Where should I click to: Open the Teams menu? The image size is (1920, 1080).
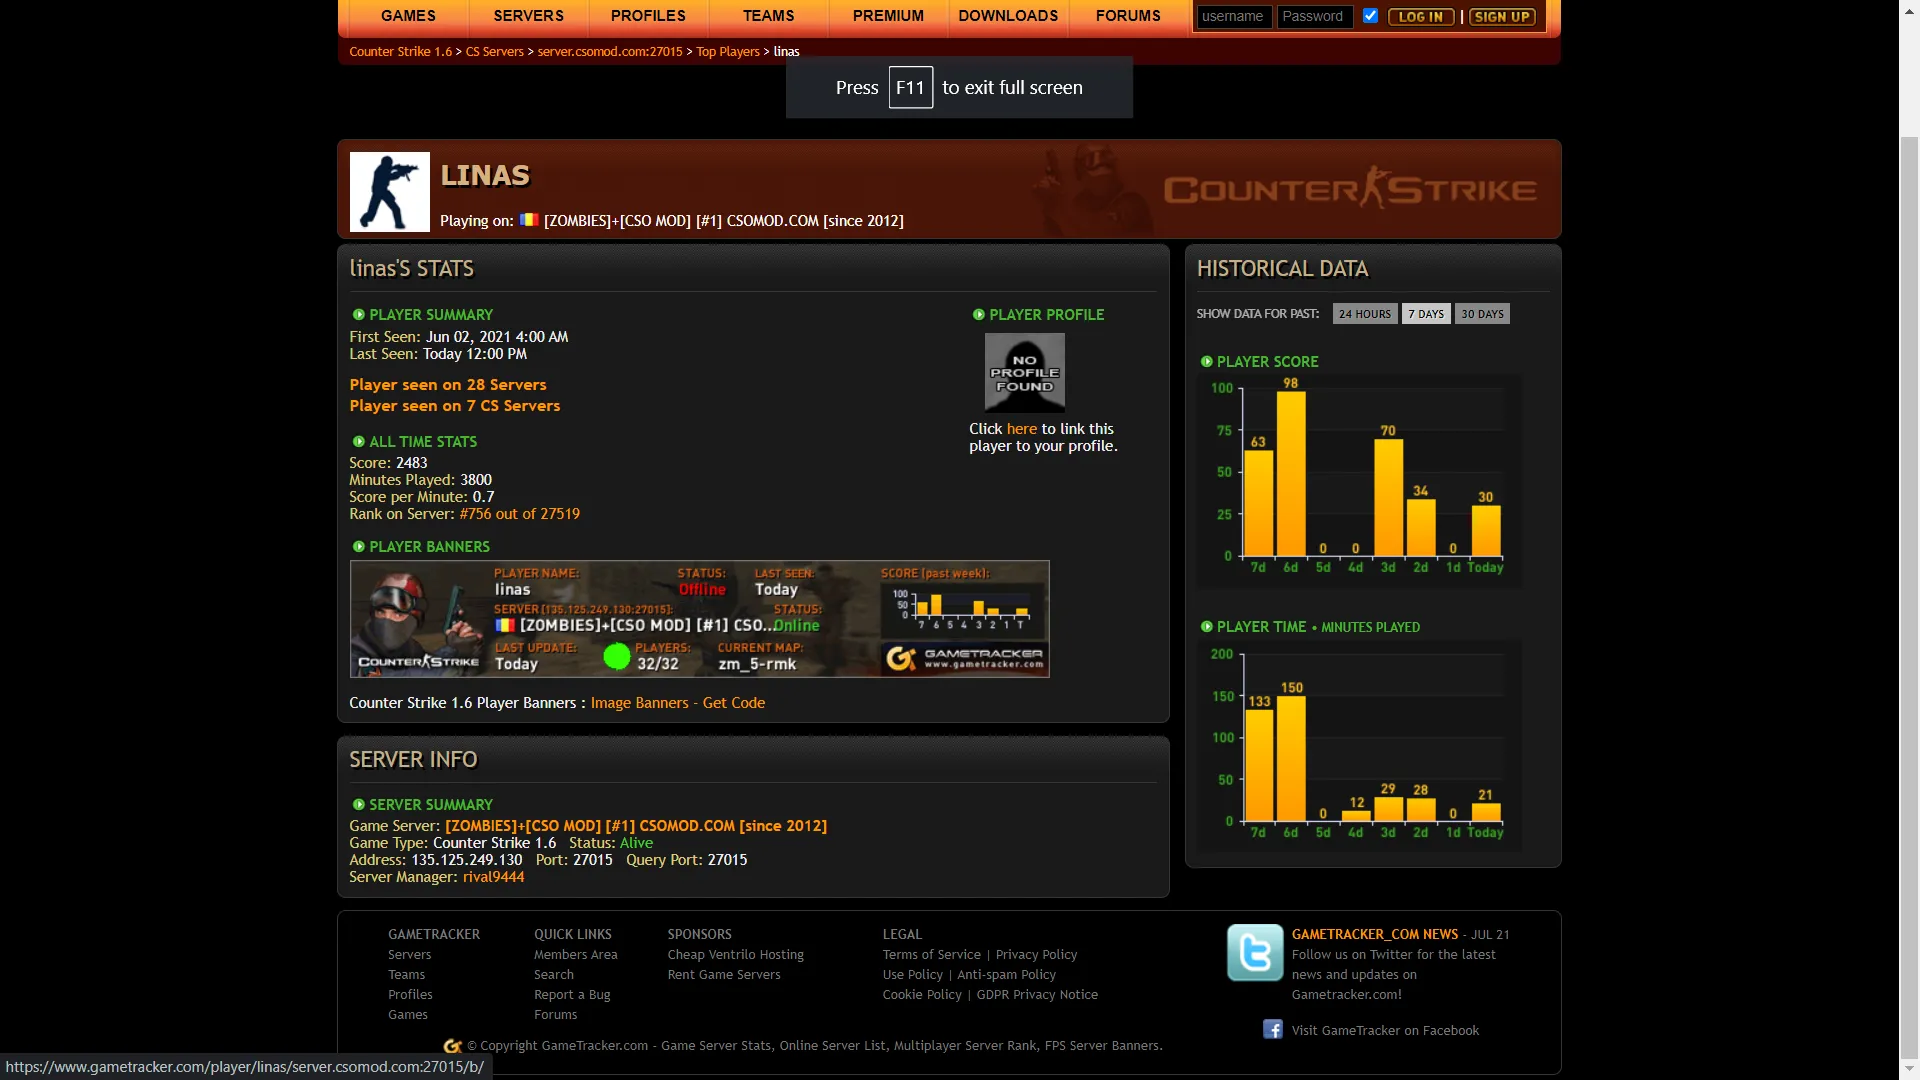(x=768, y=16)
